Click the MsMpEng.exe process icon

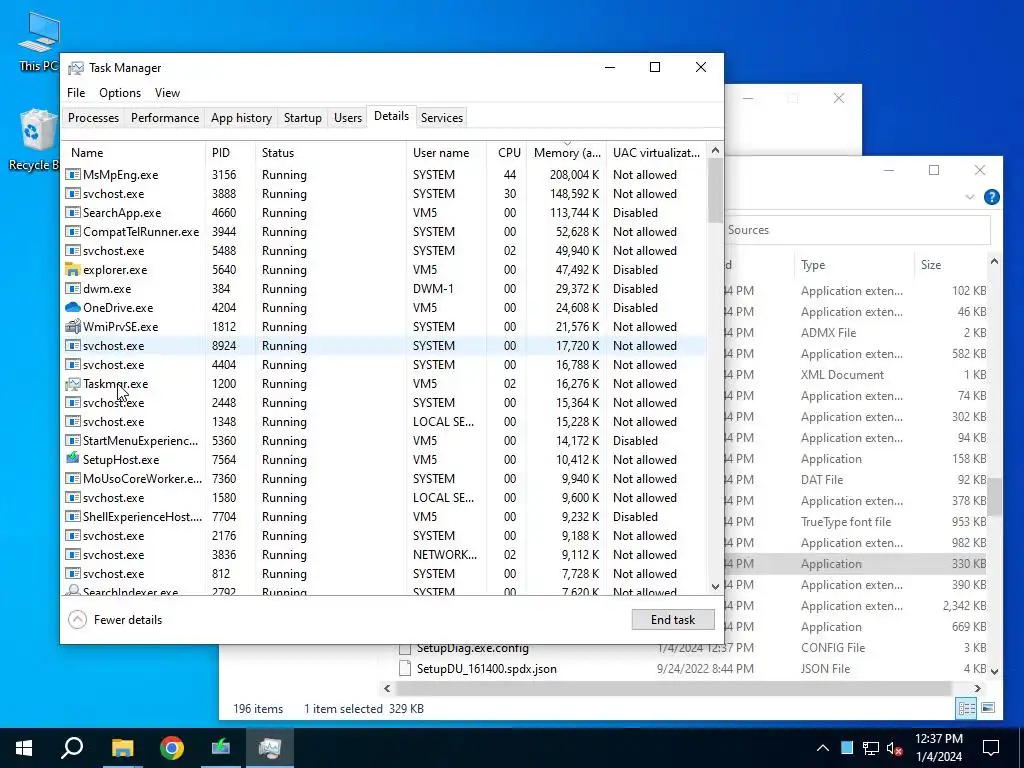pos(72,174)
